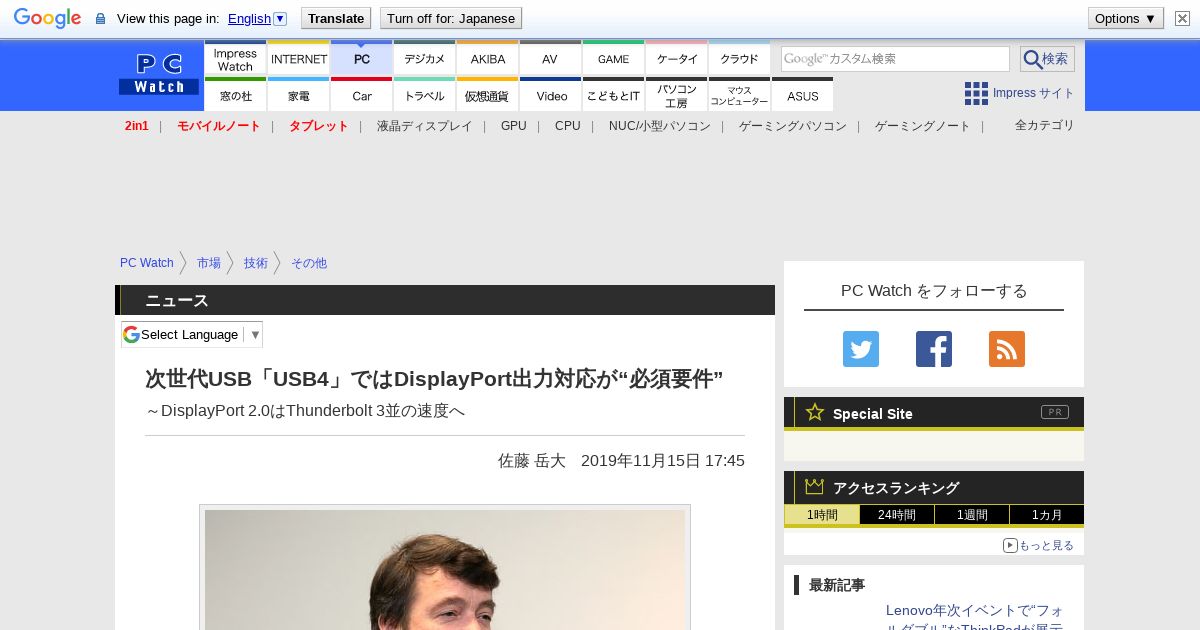Open the English language dropdown arrow
The image size is (1200, 630).
280,18
